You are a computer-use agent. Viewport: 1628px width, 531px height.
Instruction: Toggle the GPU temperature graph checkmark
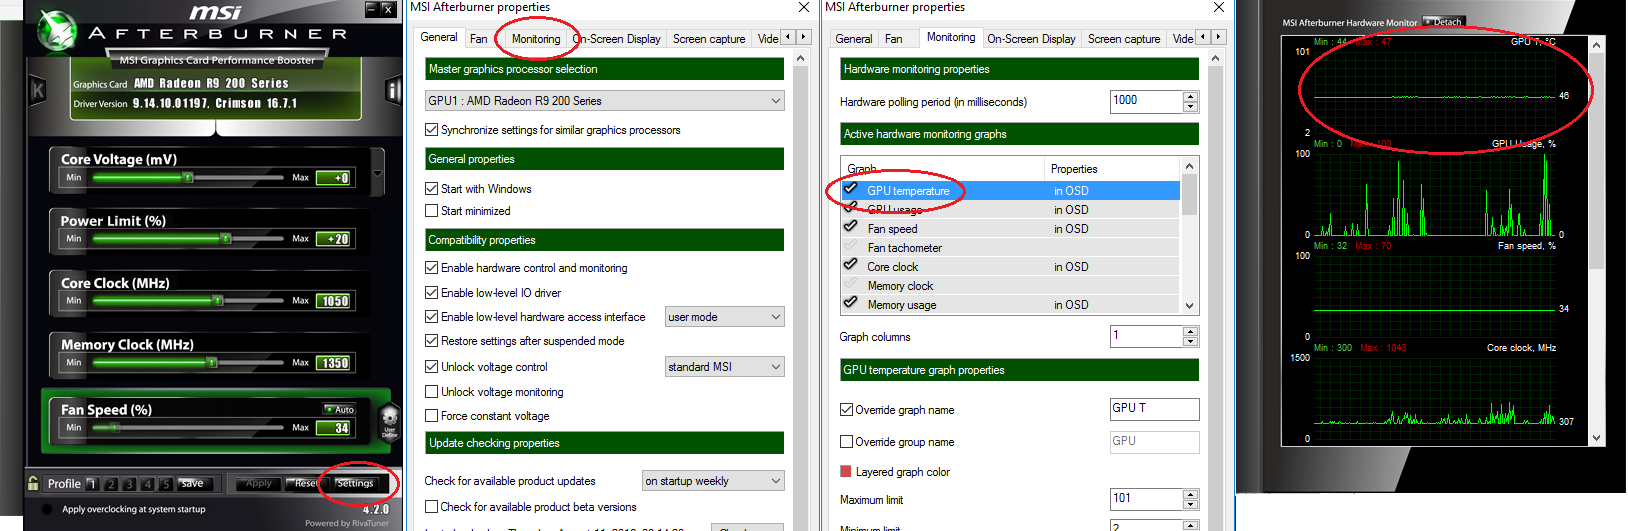(x=851, y=189)
